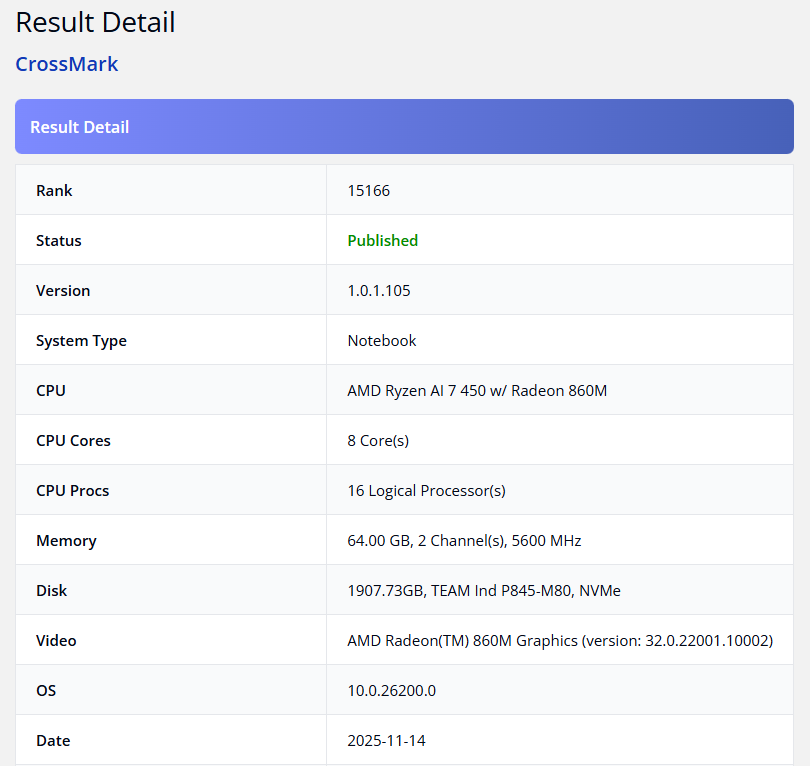The height and width of the screenshot is (766, 810).
Task: Select the 64.00 GB memory value
Action: (x=464, y=540)
